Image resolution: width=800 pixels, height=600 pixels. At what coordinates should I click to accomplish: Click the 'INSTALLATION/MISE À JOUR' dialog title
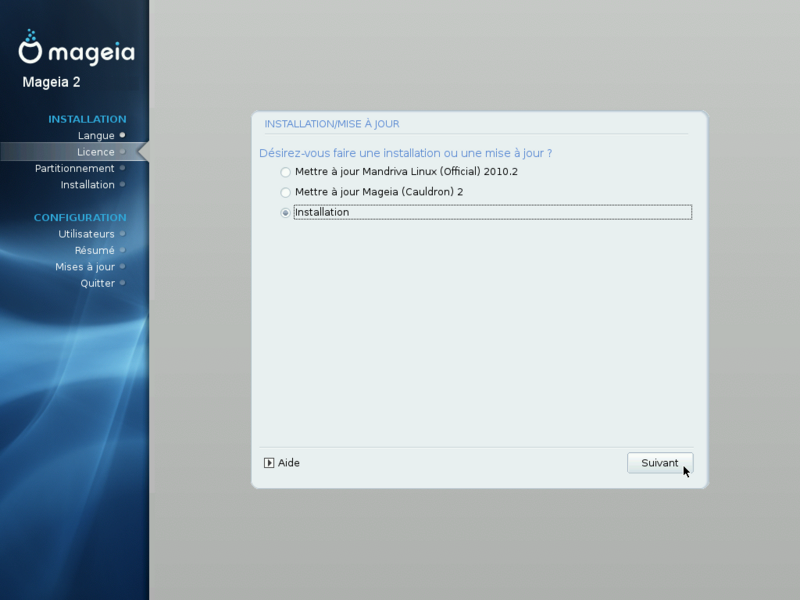332,124
